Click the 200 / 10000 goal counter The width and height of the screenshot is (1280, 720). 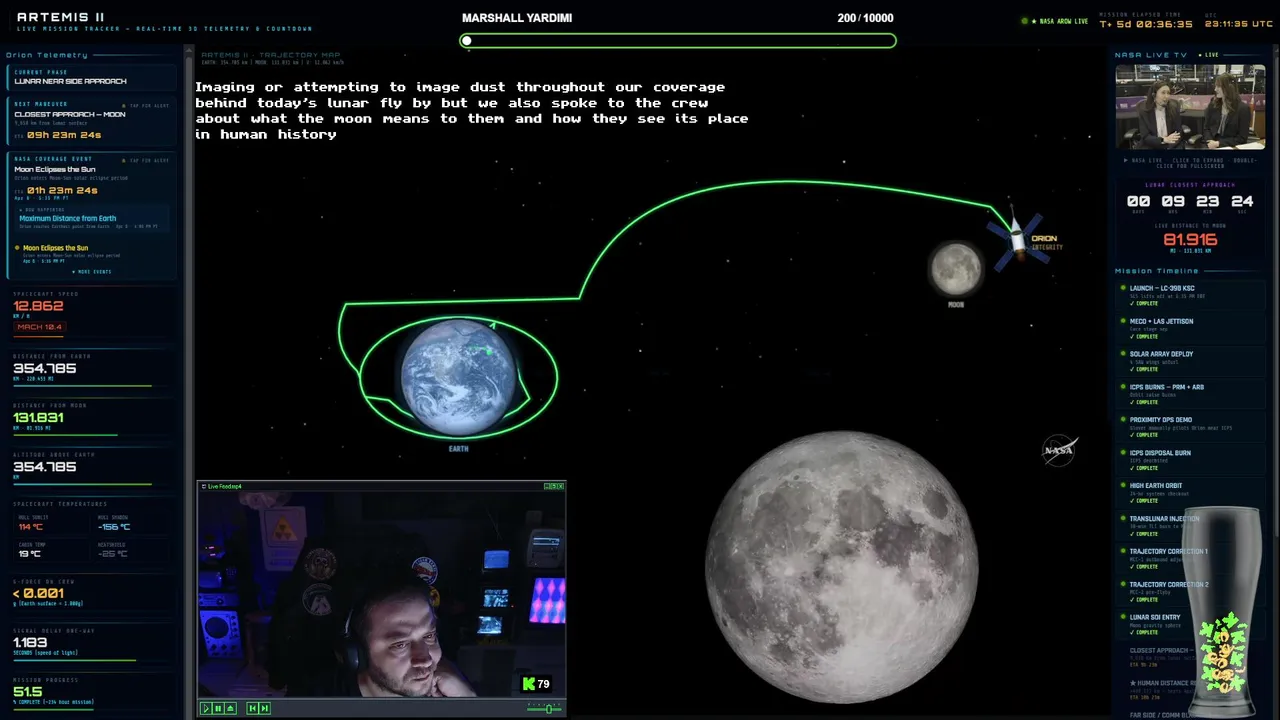(x=866, y=18)
